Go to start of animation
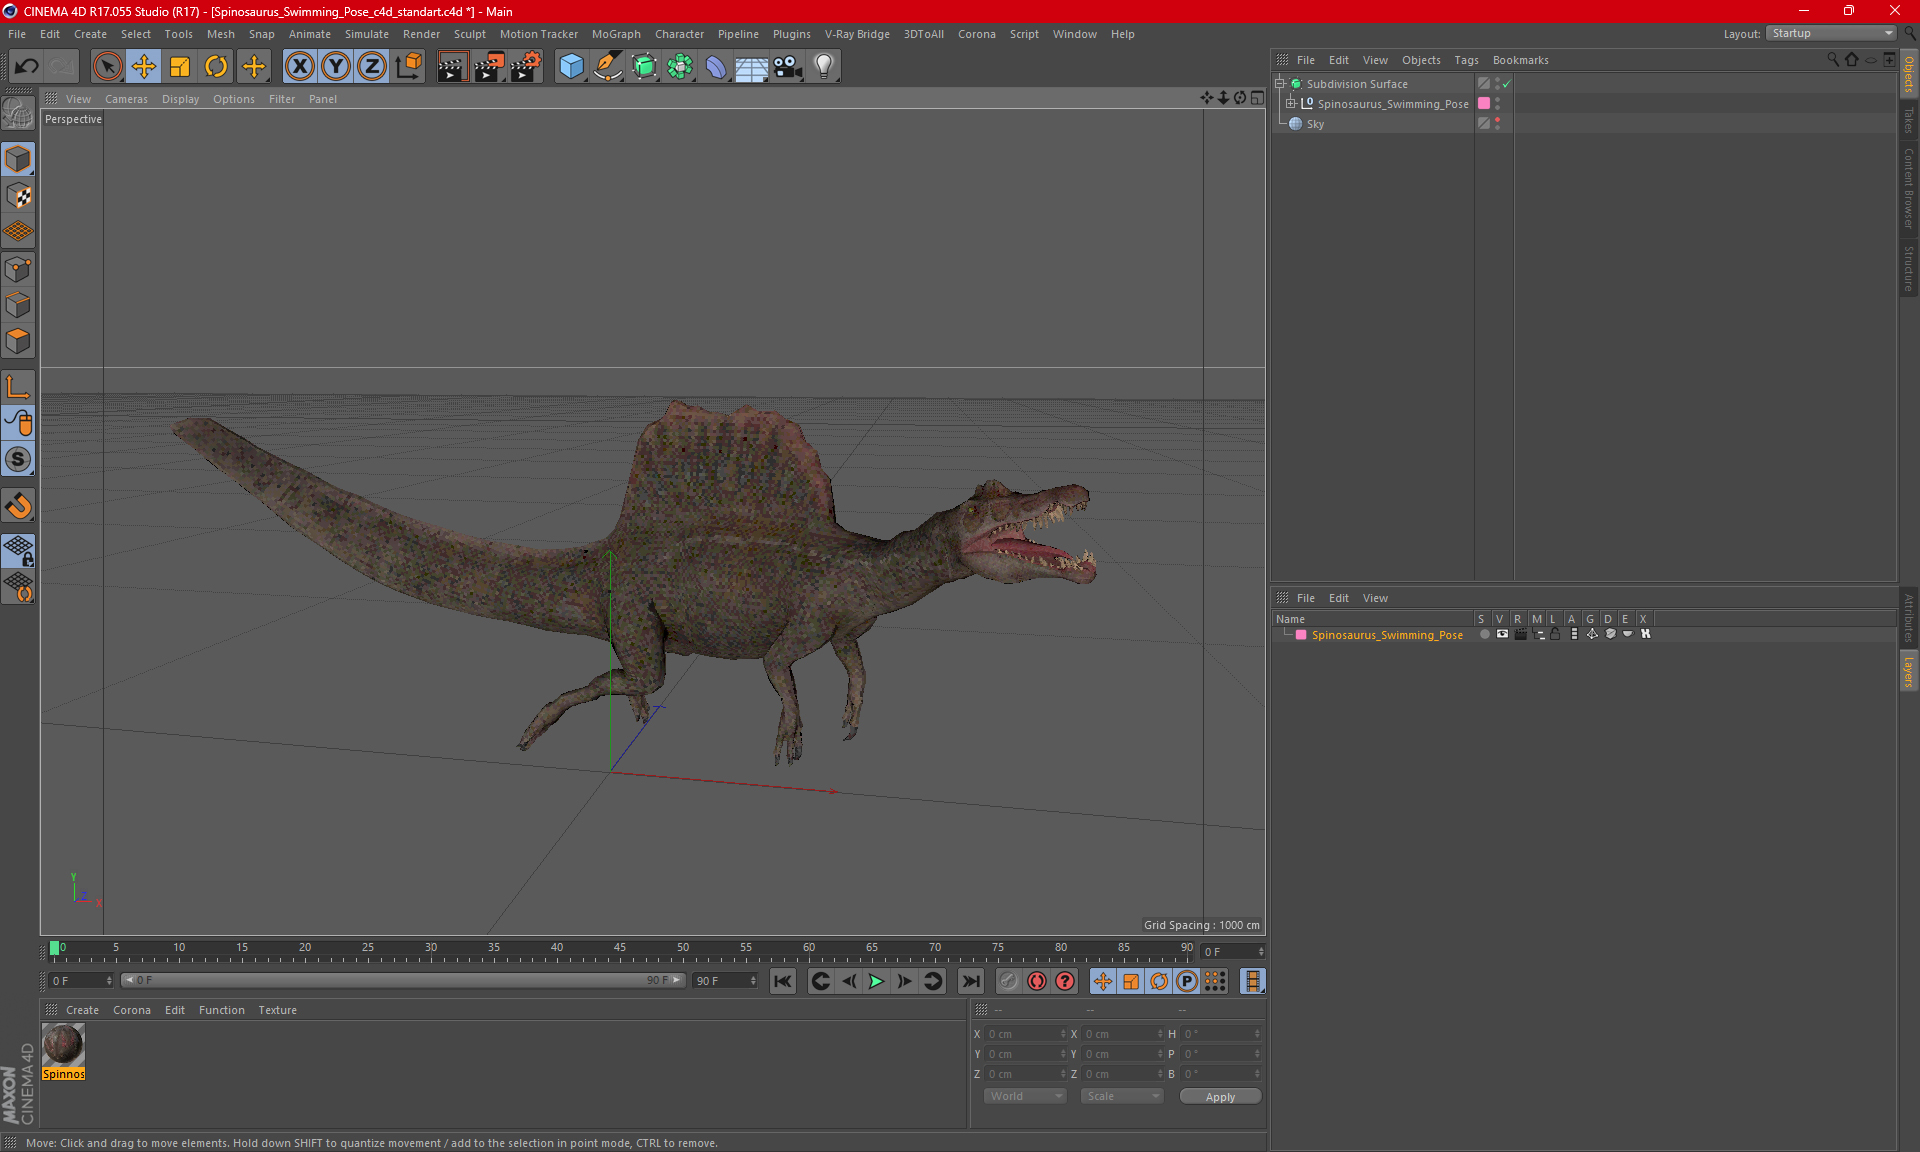The height and width of the screenshot is (1152, 1920). [782, 981]
